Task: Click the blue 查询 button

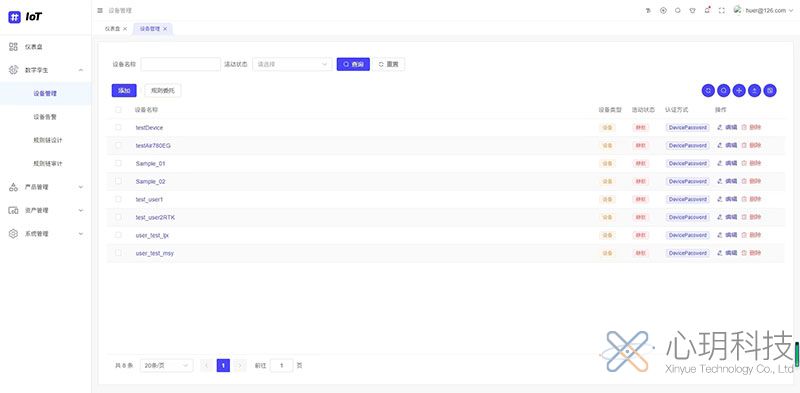Action: coord(353,64)
